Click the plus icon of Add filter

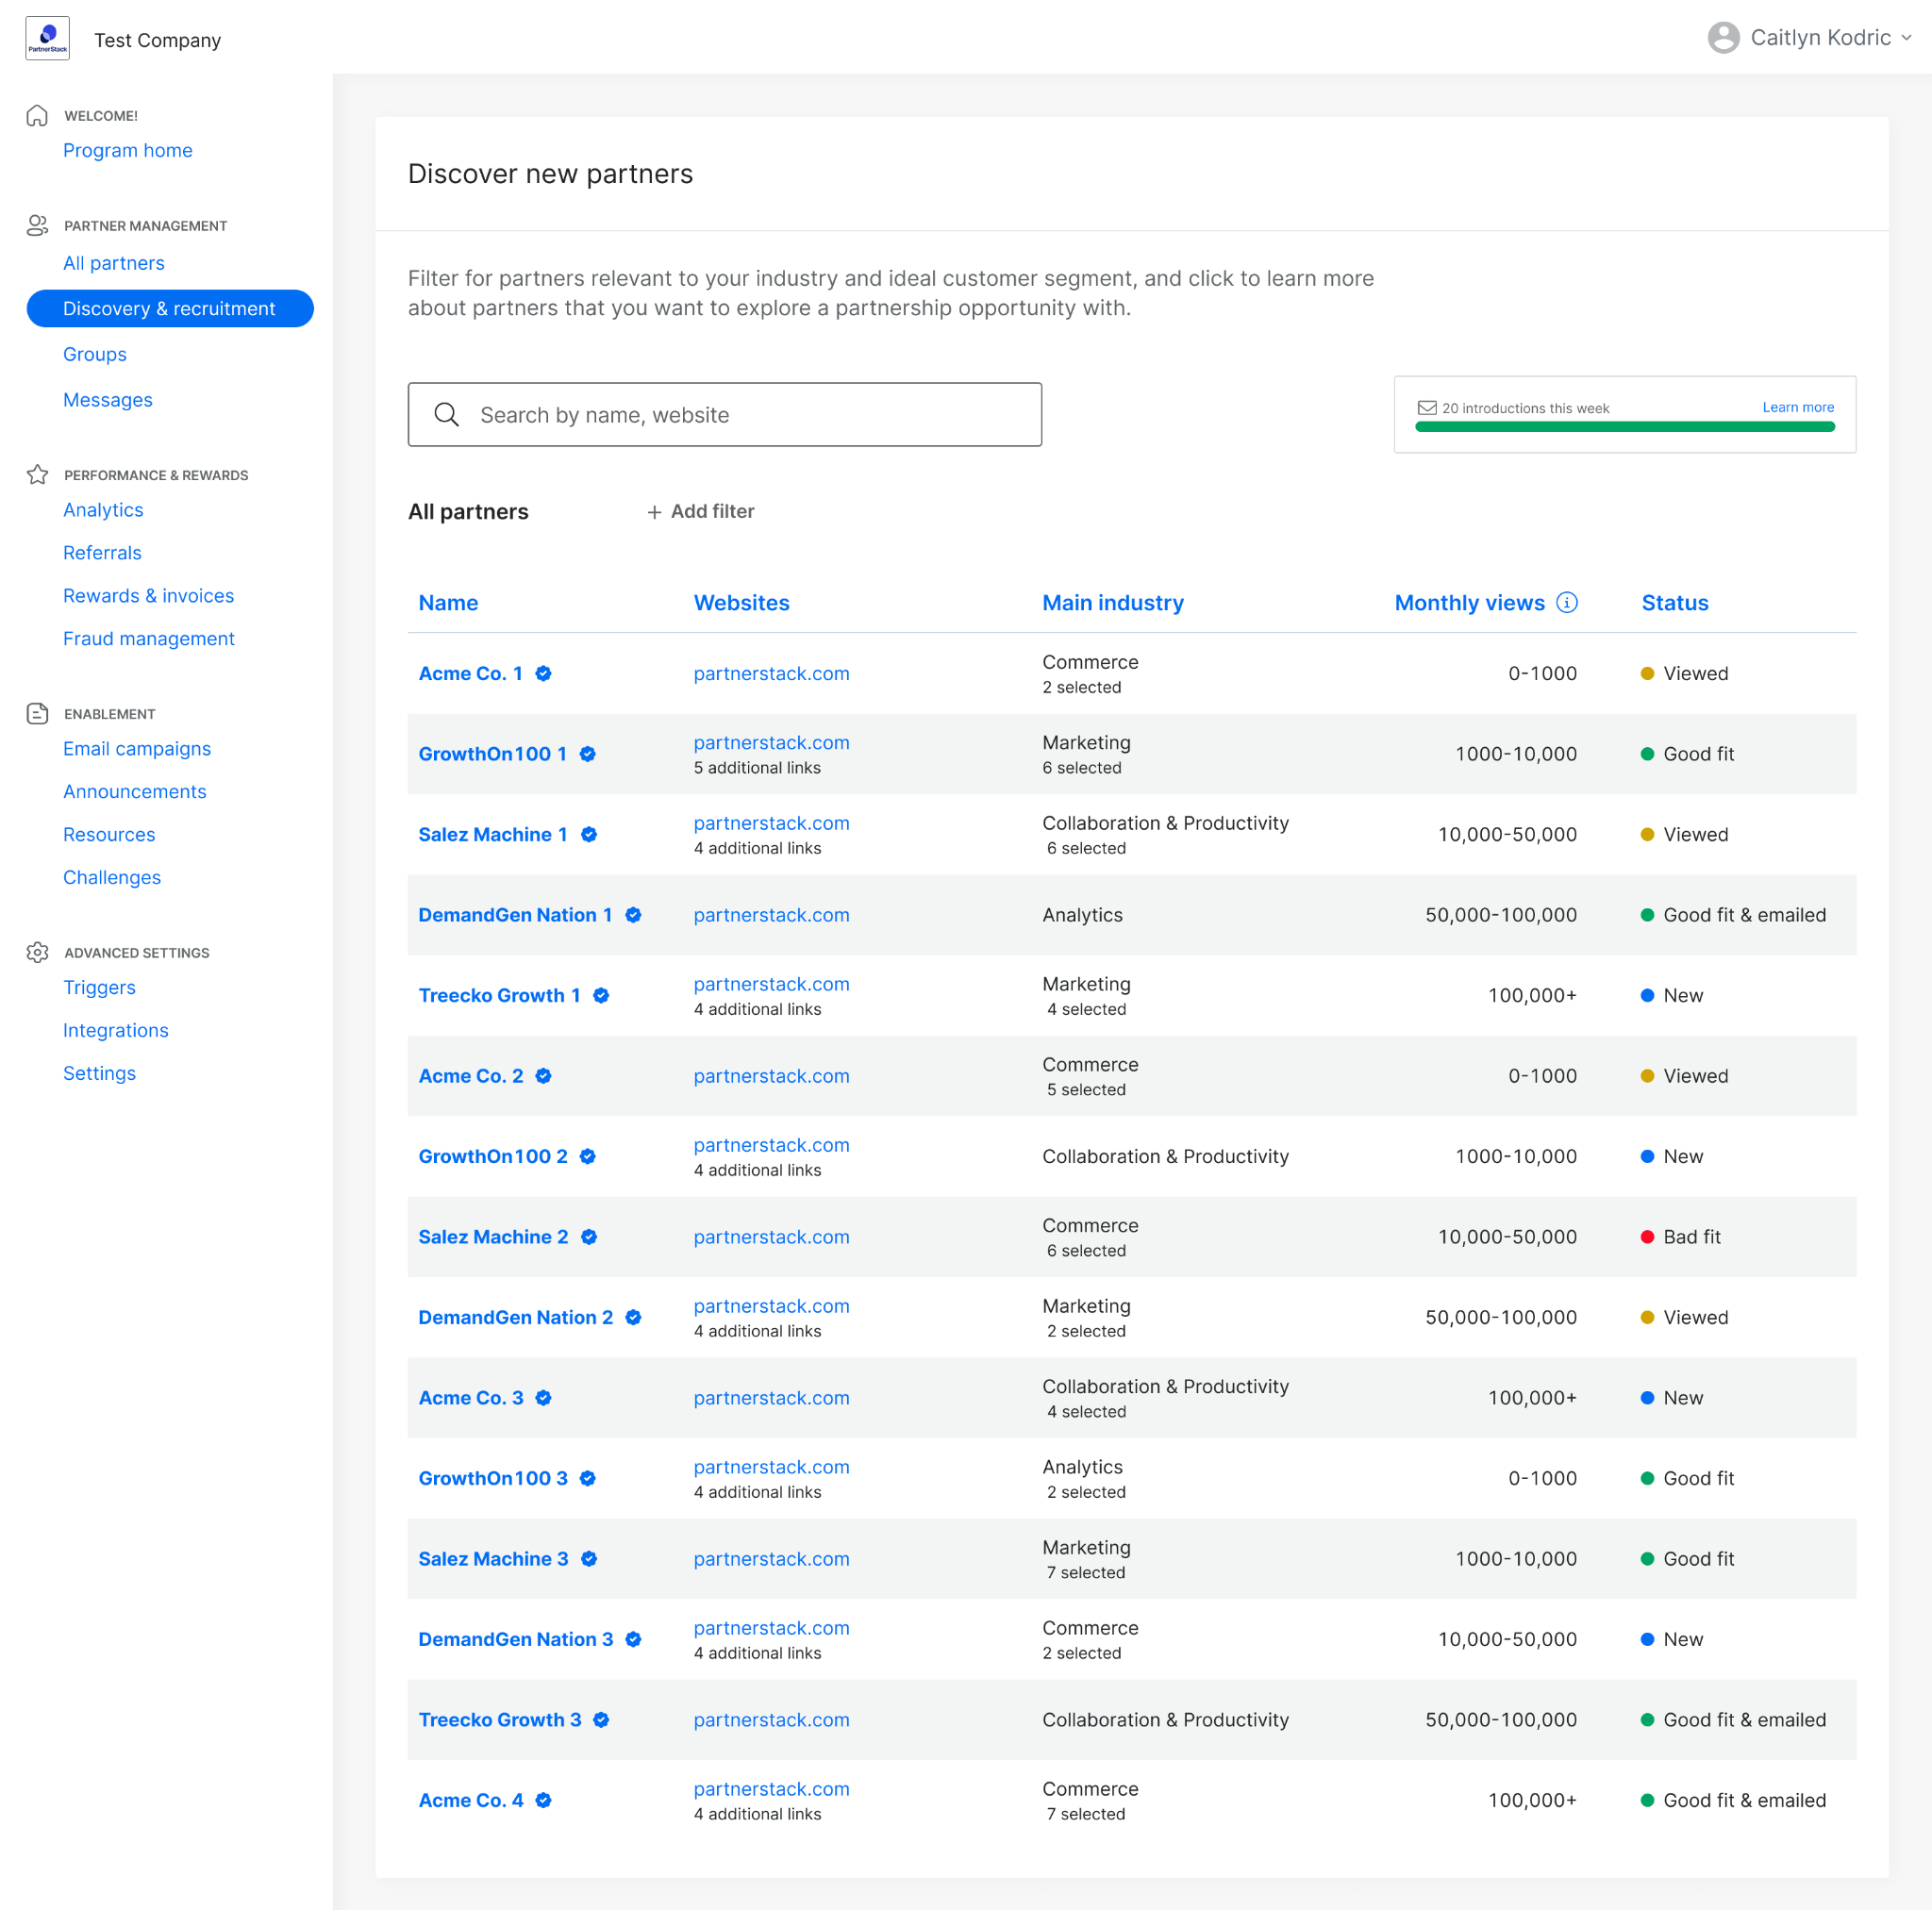coord(654,512)
